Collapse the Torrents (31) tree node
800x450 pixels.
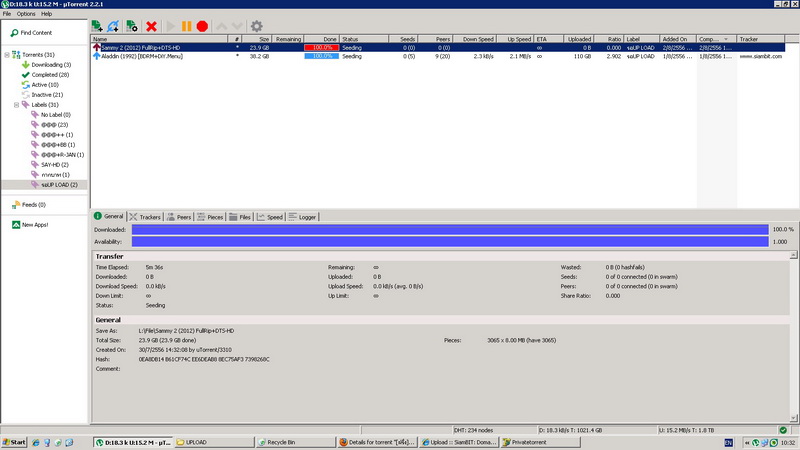pyautogui.click(x=7, y=55)
